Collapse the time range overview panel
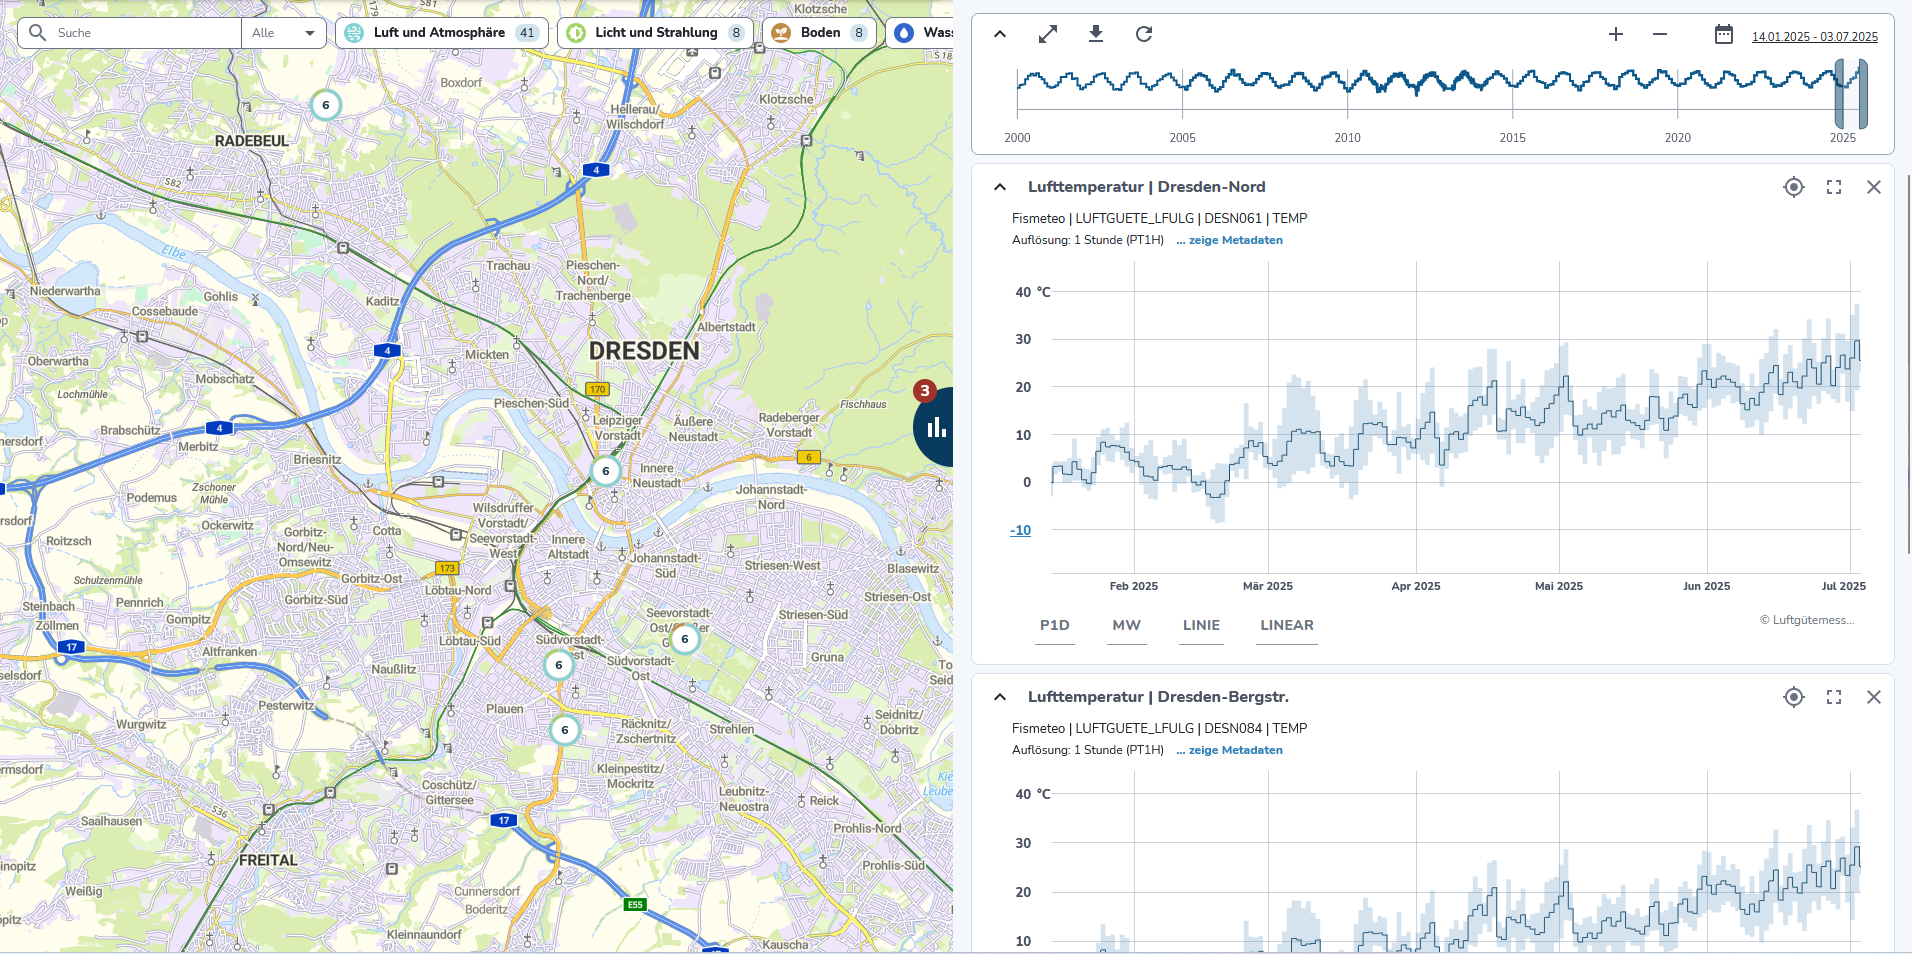Image resolution: width=1912 pixels, height=954 pixels. coord(1000,34)
